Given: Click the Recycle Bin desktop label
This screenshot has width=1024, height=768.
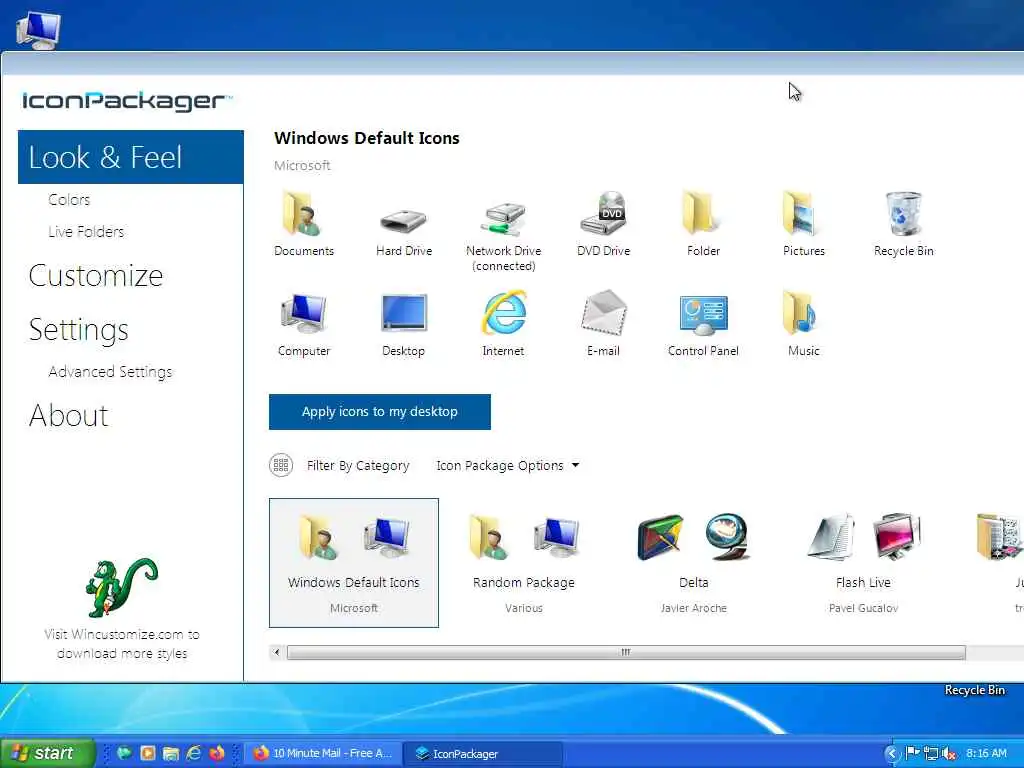Looking at the screenshot, I should (974, 690).
